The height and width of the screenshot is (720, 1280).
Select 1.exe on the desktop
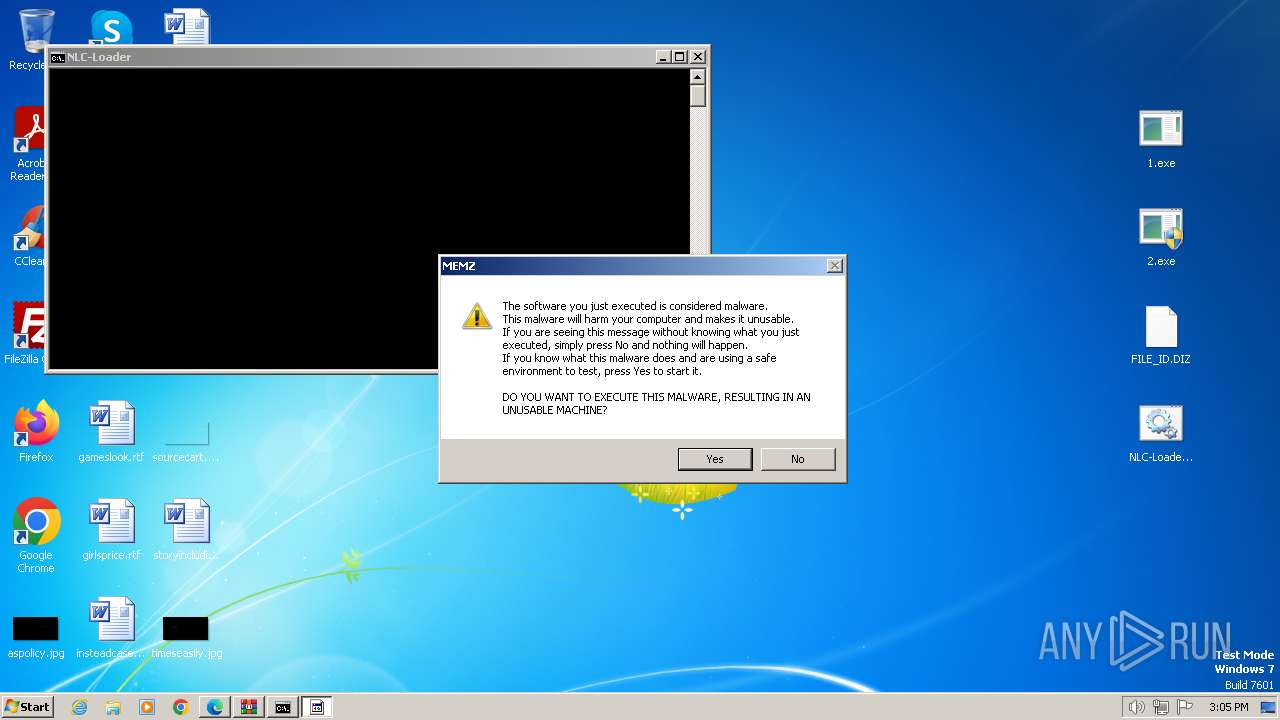click(x=1161, y=139)
